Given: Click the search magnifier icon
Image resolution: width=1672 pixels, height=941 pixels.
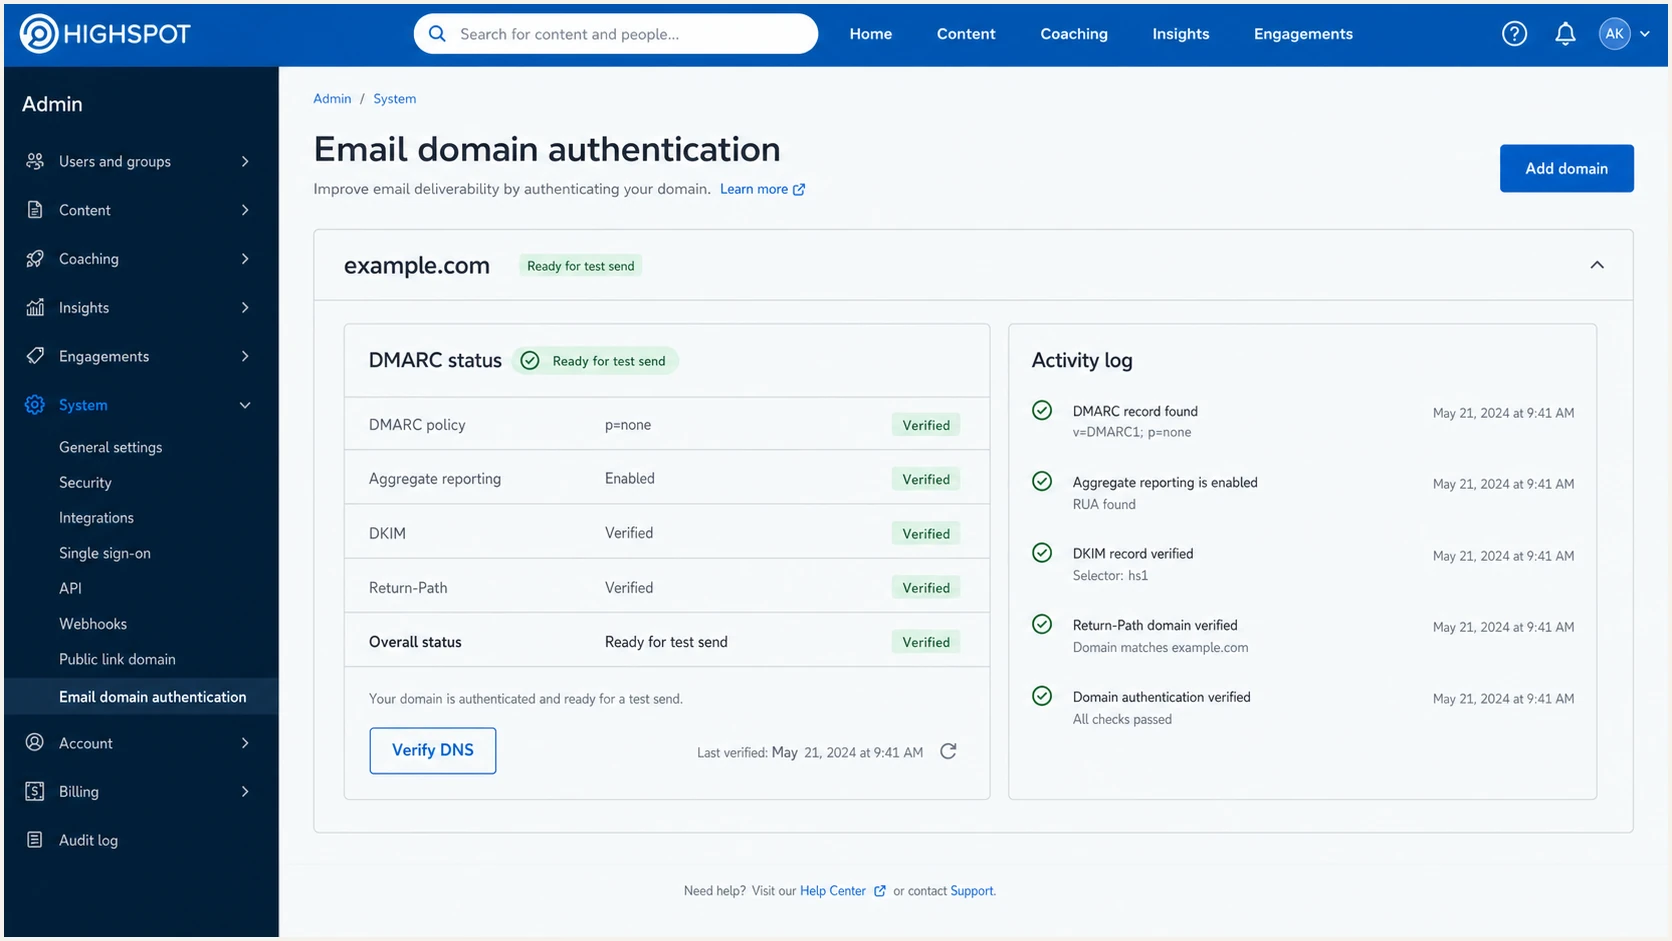Looking at the screenshot, I should click(437, 34).
